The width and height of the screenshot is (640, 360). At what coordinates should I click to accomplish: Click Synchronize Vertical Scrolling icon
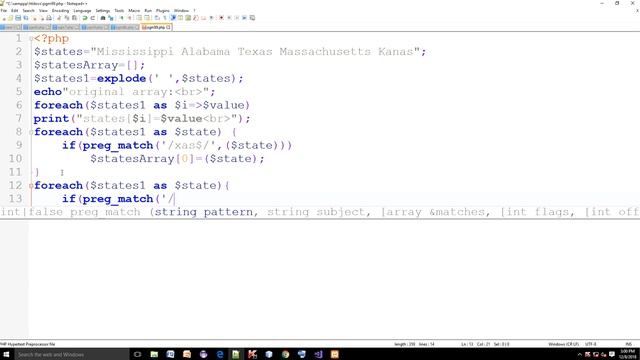pyautogui.click(x=139, y=18)
